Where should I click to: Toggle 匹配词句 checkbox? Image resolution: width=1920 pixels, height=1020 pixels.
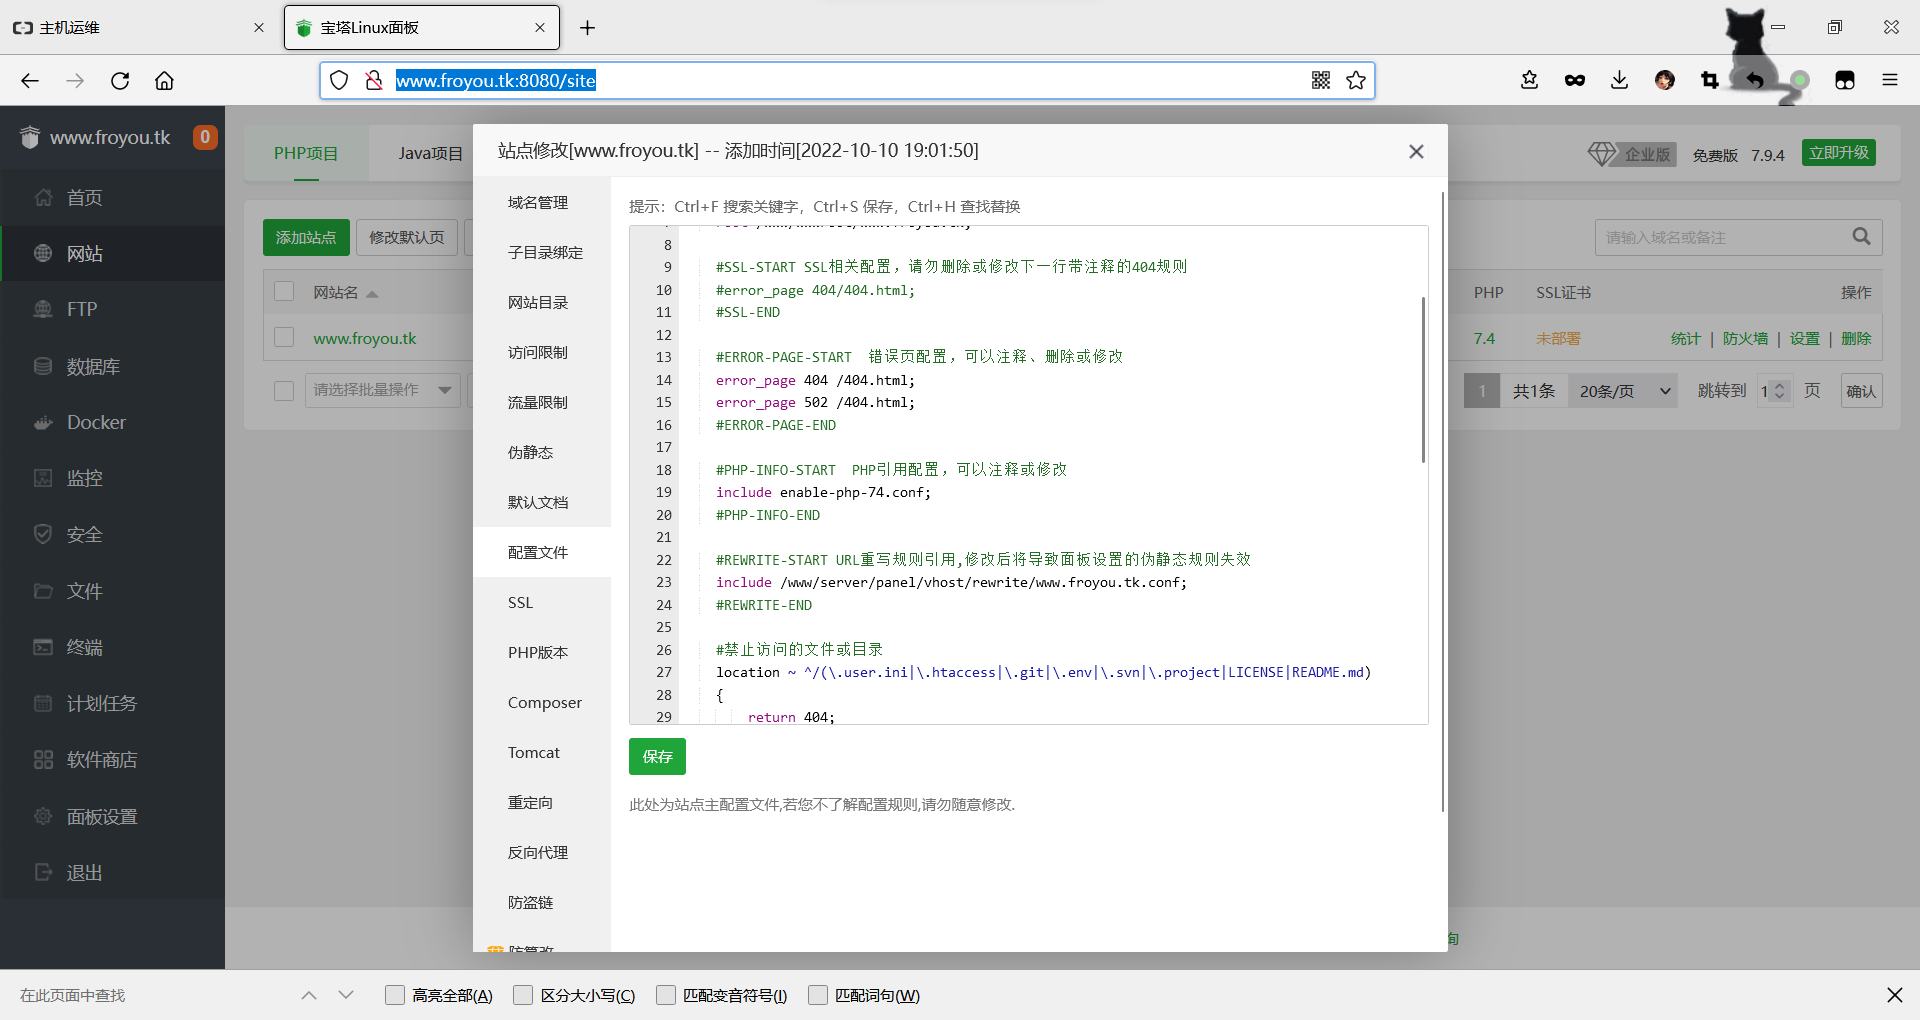point(818,995)
